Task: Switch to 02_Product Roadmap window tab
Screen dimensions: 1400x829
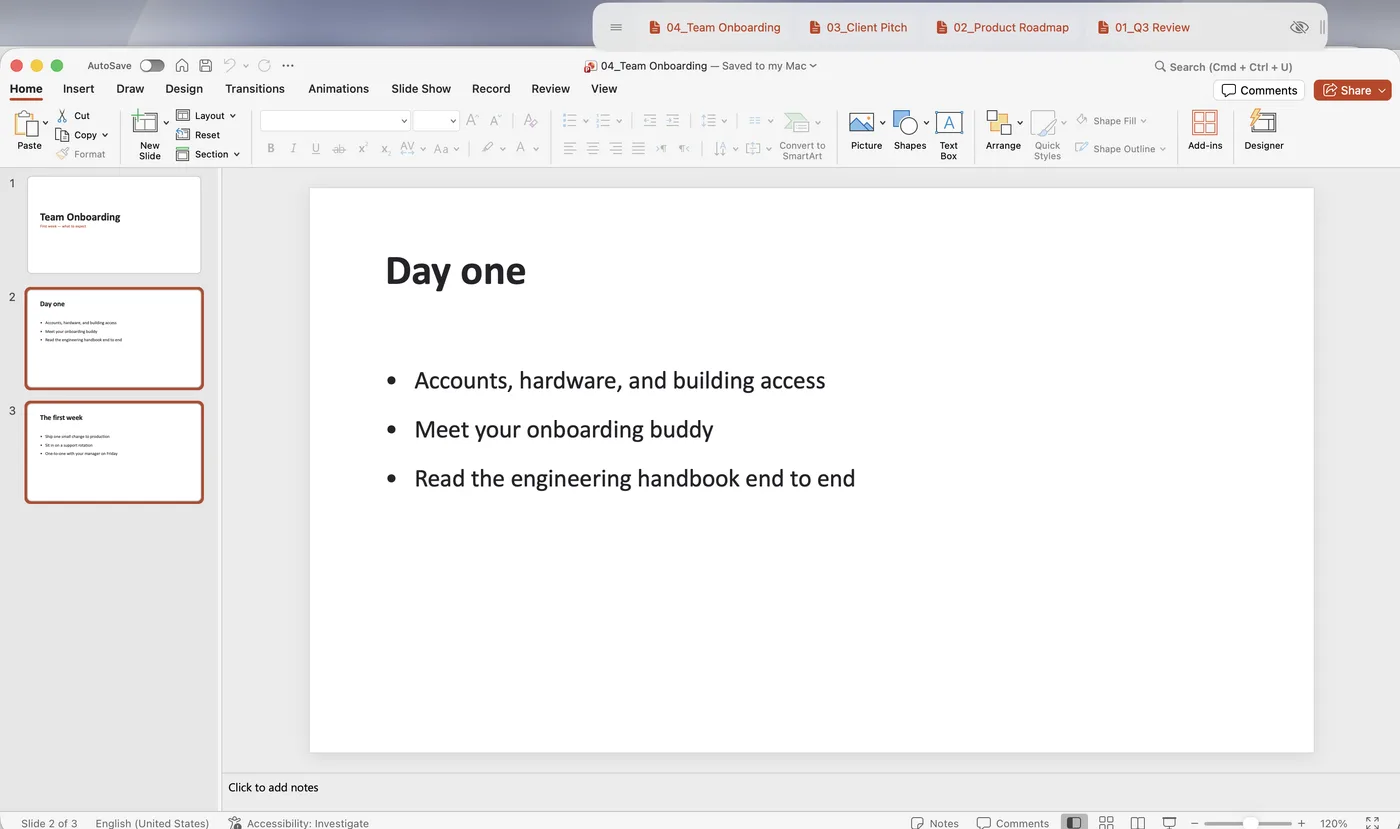Action: click(1002, 27)
